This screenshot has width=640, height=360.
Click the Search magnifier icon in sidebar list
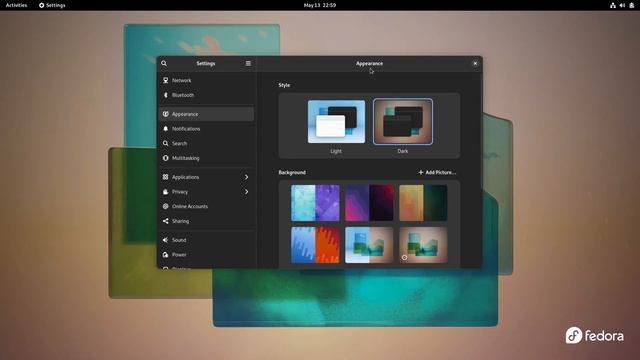[x=166, y=143]
